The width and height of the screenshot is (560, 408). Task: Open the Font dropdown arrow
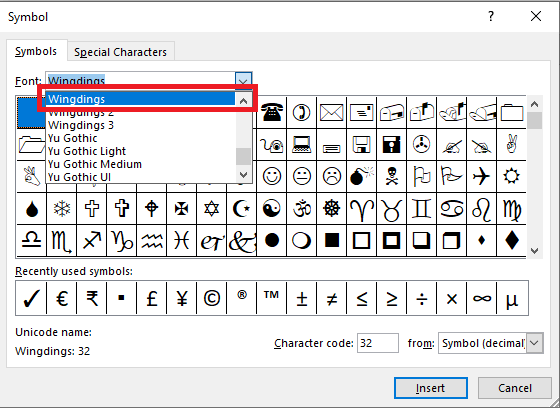[x=243, y=80]
